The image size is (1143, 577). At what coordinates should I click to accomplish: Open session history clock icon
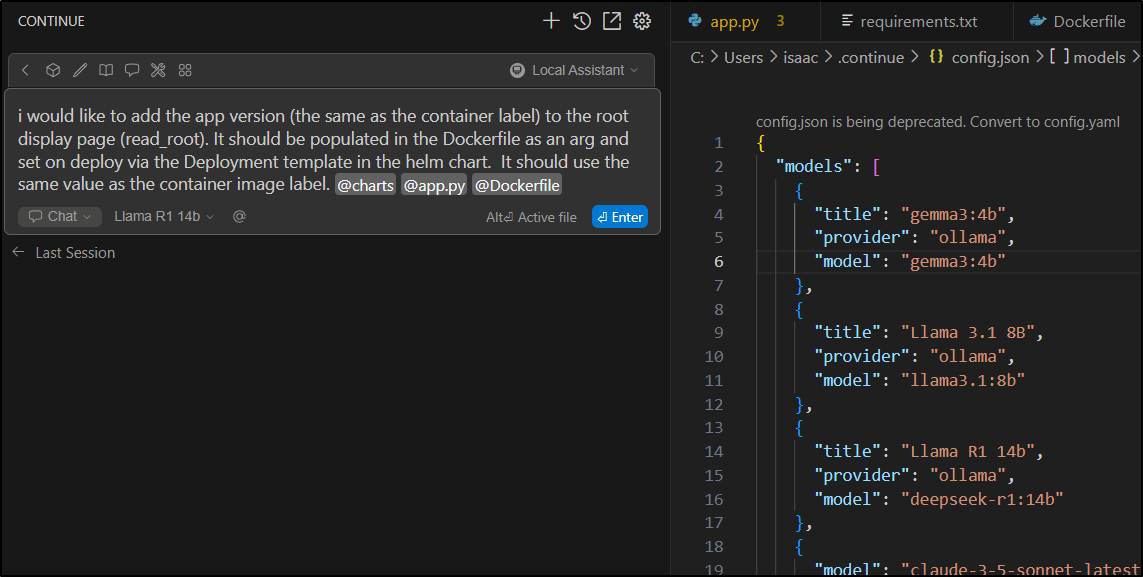[x=581, y=21]
